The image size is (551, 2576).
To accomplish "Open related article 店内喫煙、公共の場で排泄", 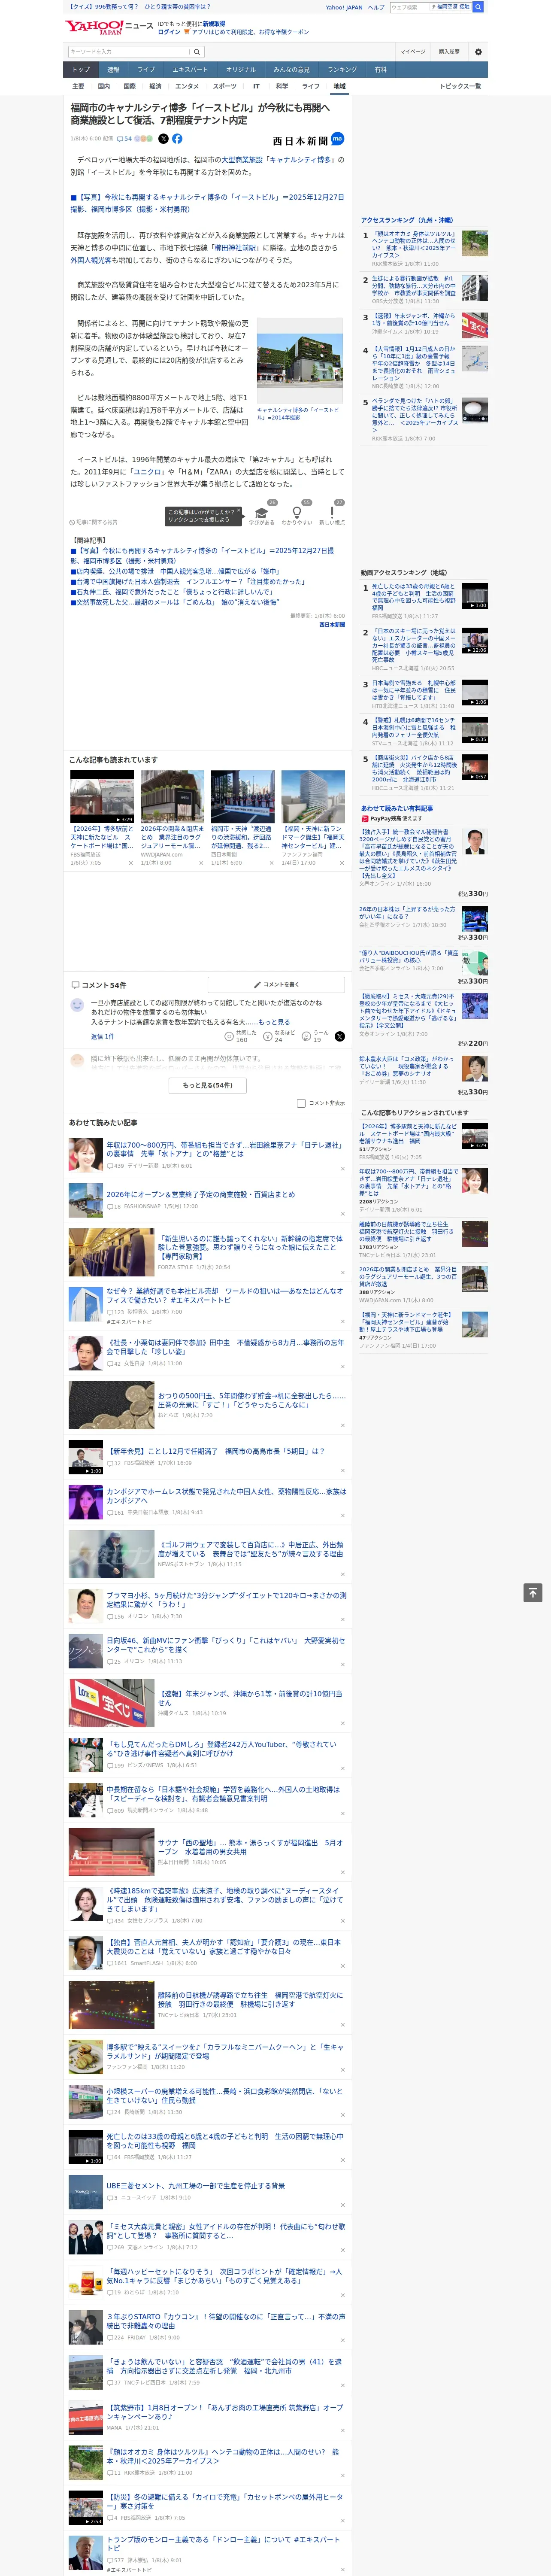I will [x=177, y=572].
